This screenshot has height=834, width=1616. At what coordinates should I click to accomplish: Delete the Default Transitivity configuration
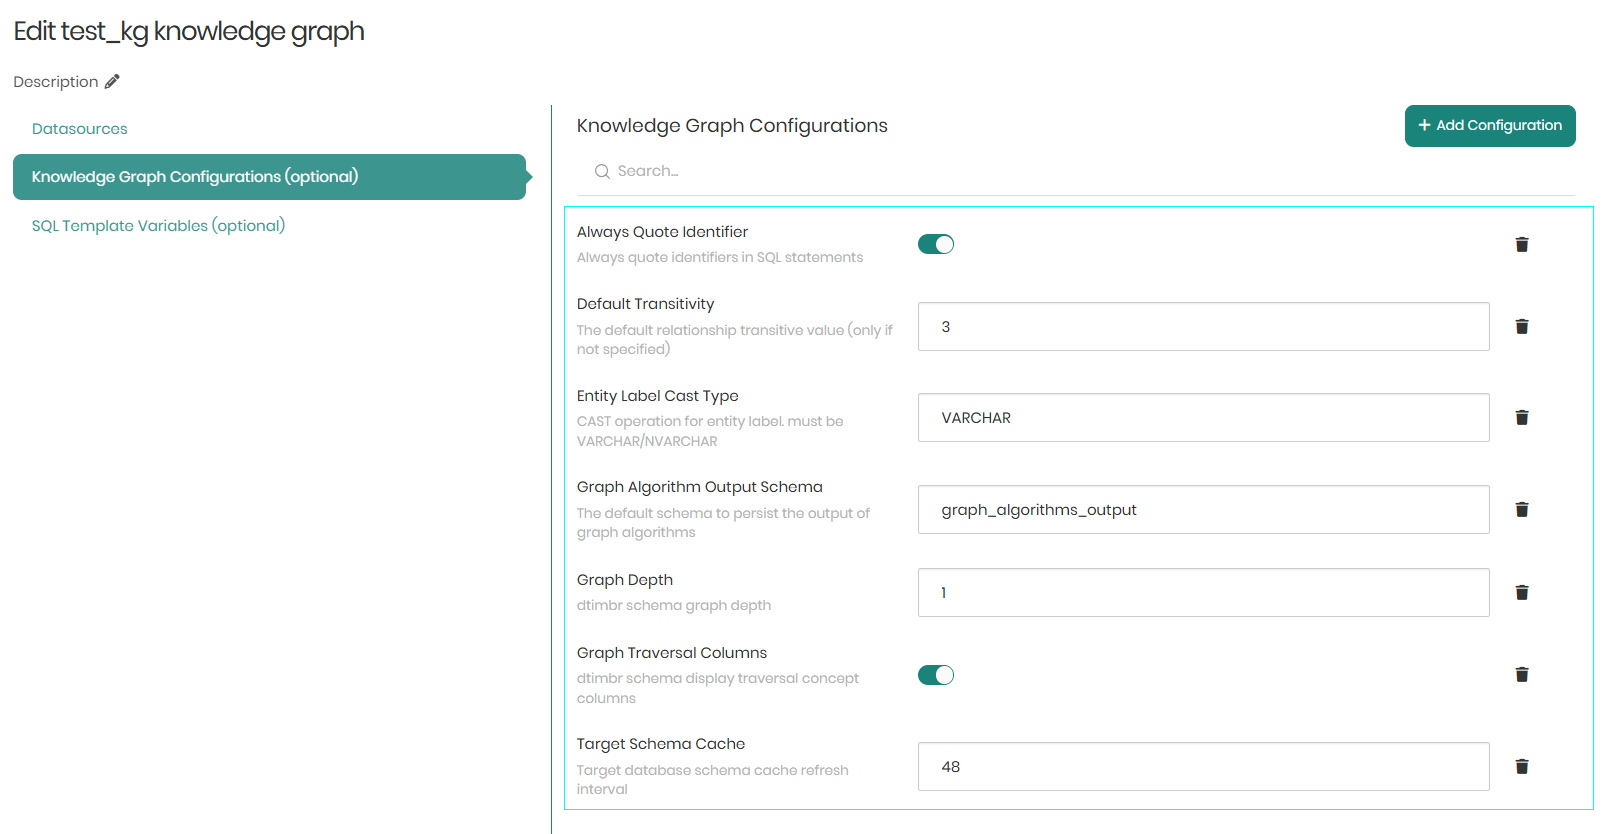pyautogui.click(x=1521, y=327)
